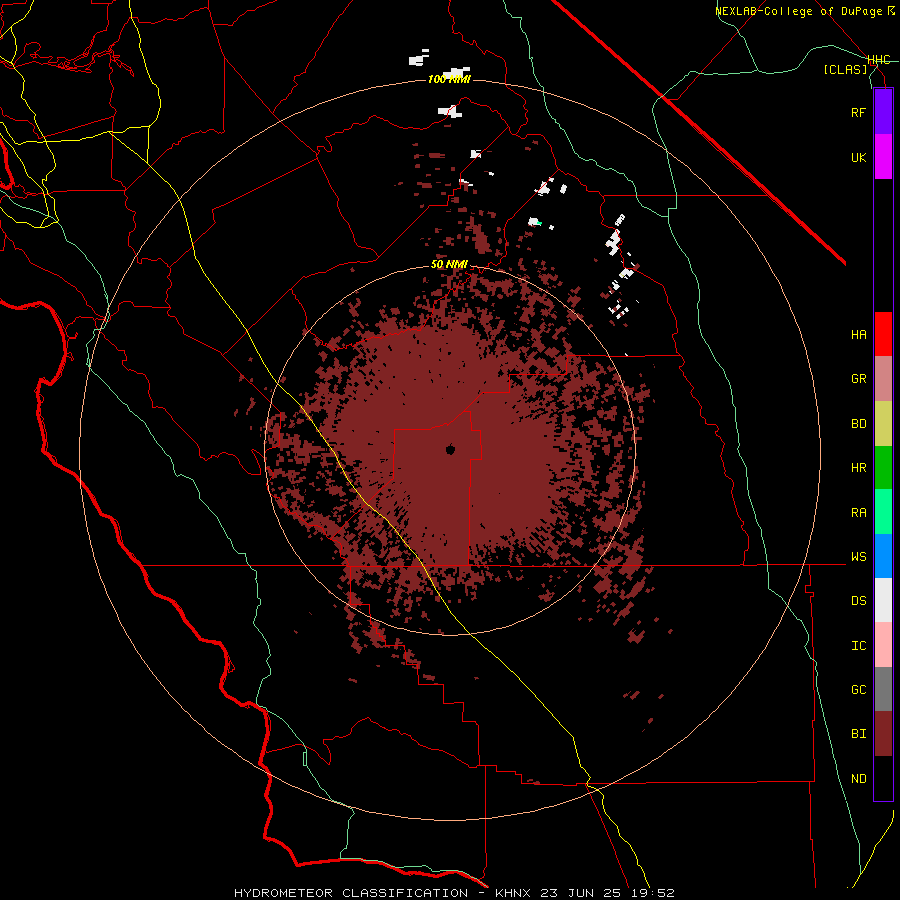This screenshot has width=900, height=900.
Task: Click the BI legend label
Action: tap(858, 734)
